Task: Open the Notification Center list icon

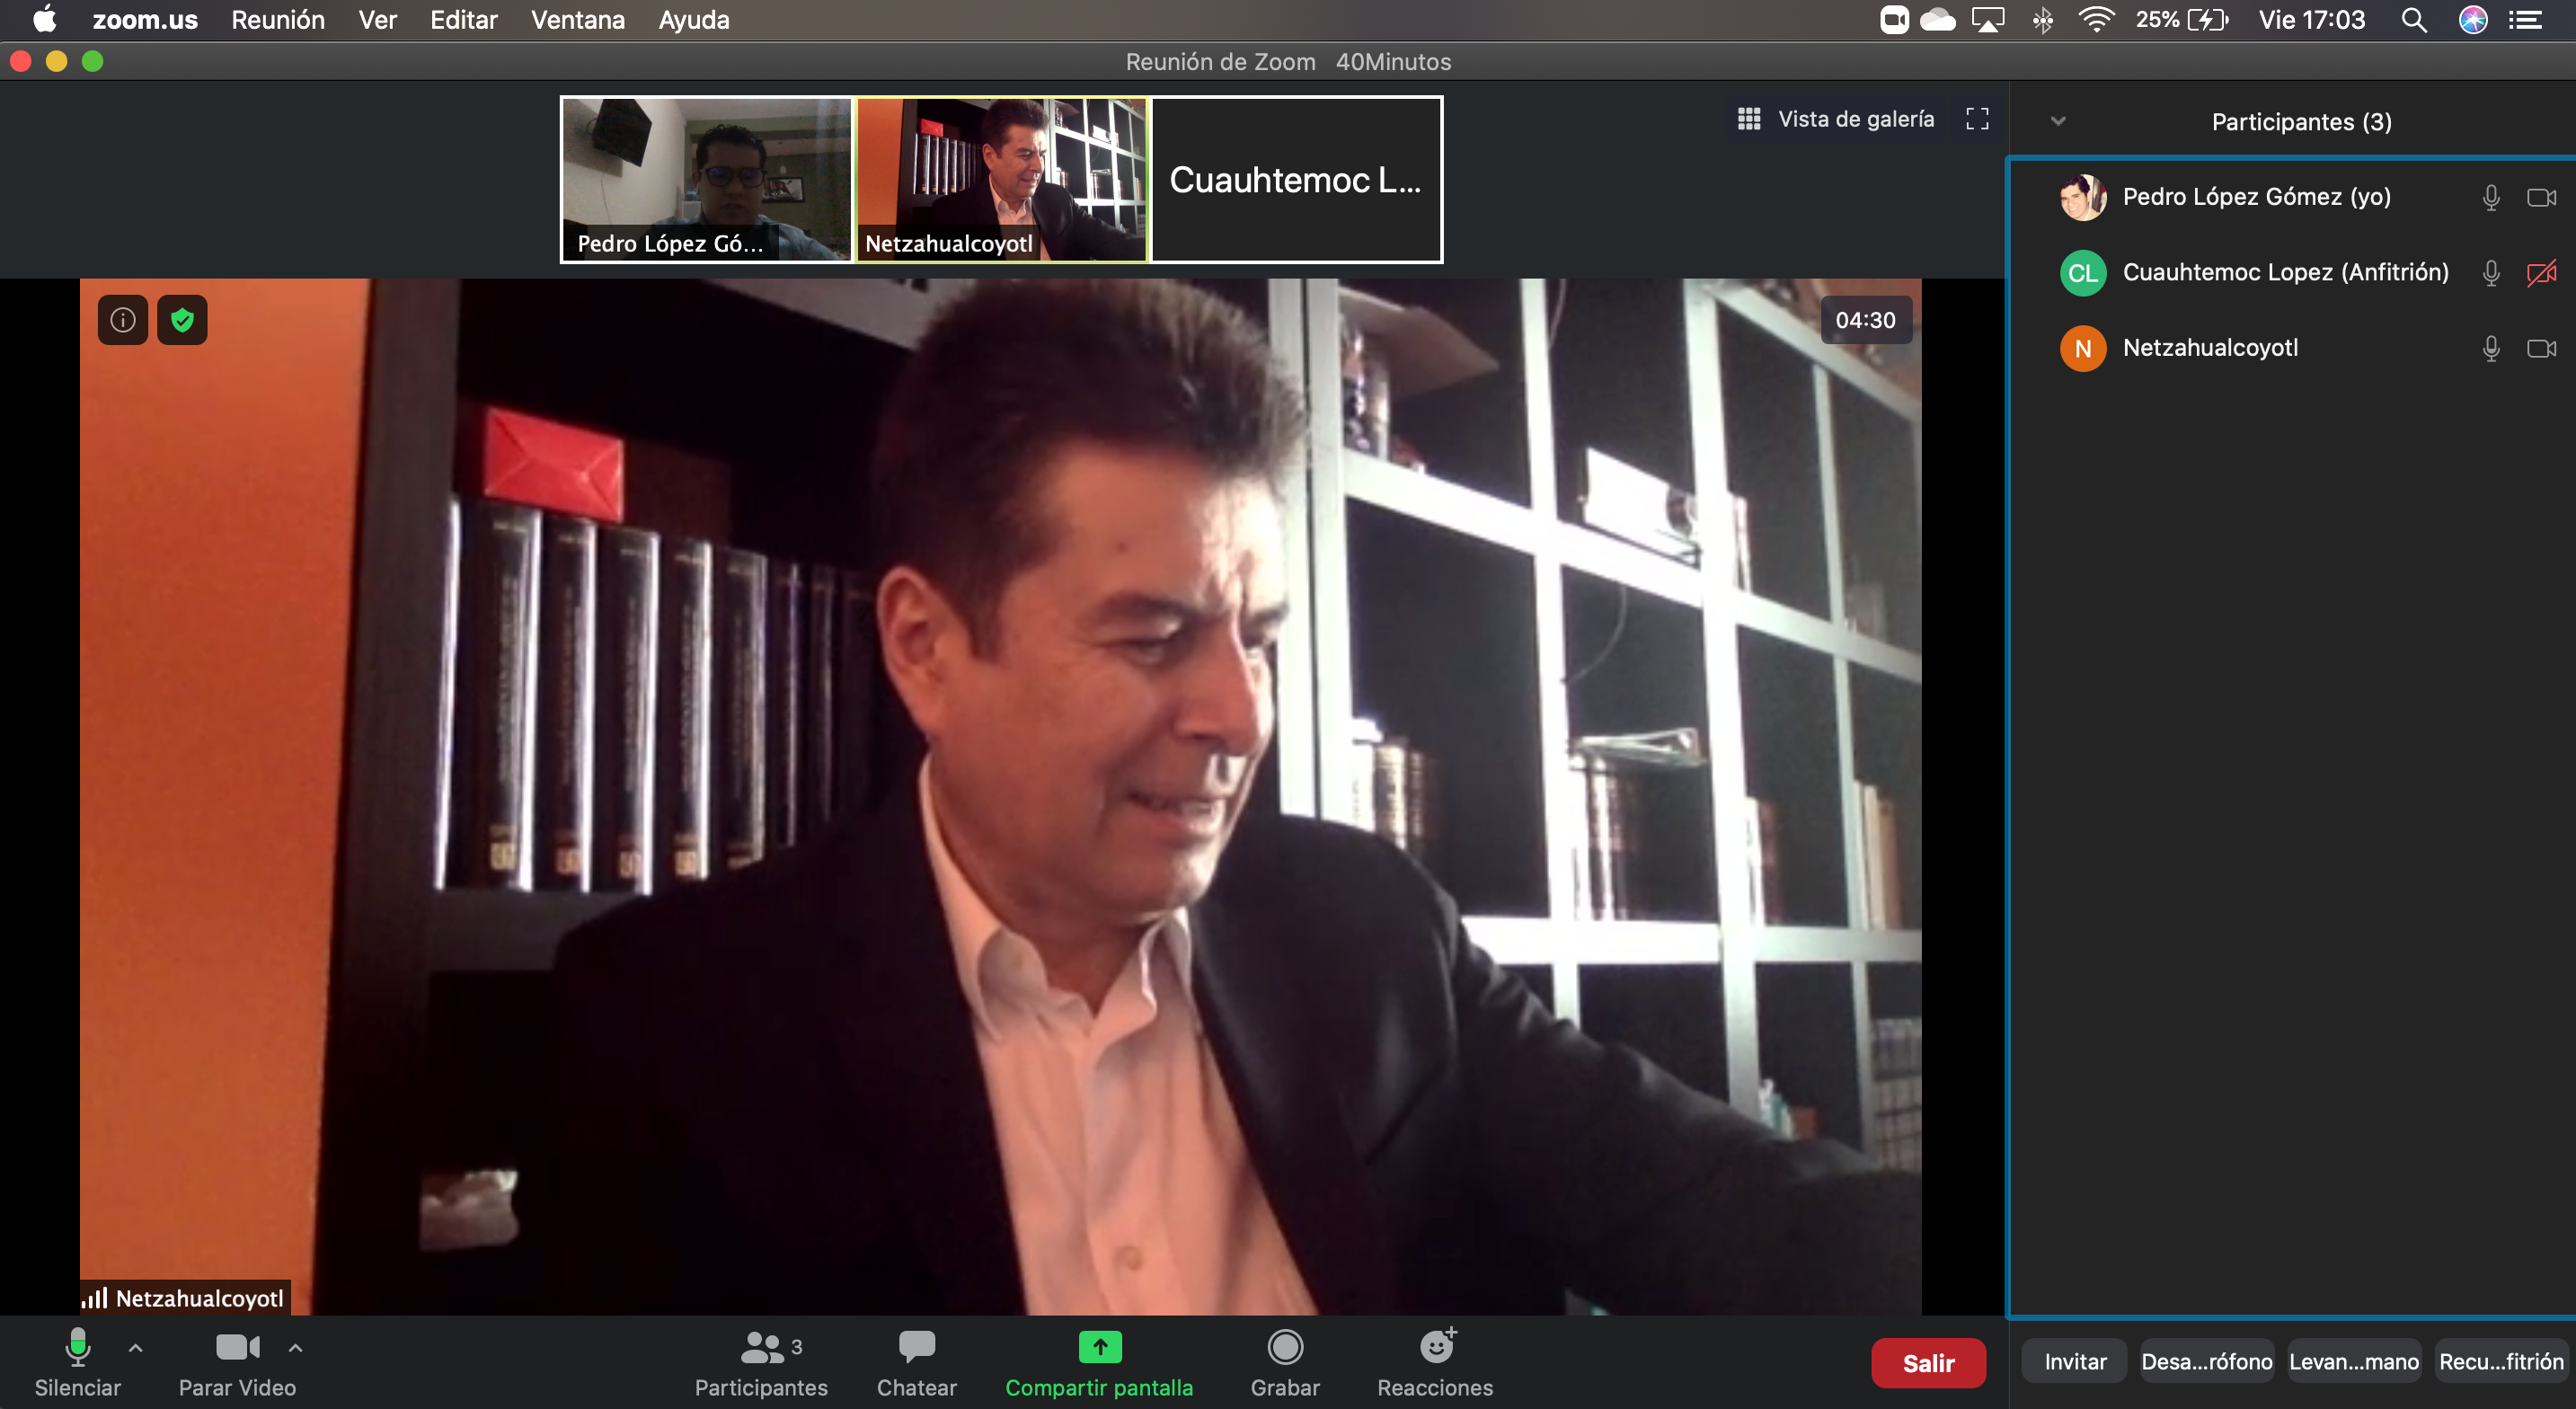Action: tap(2526, 20)
